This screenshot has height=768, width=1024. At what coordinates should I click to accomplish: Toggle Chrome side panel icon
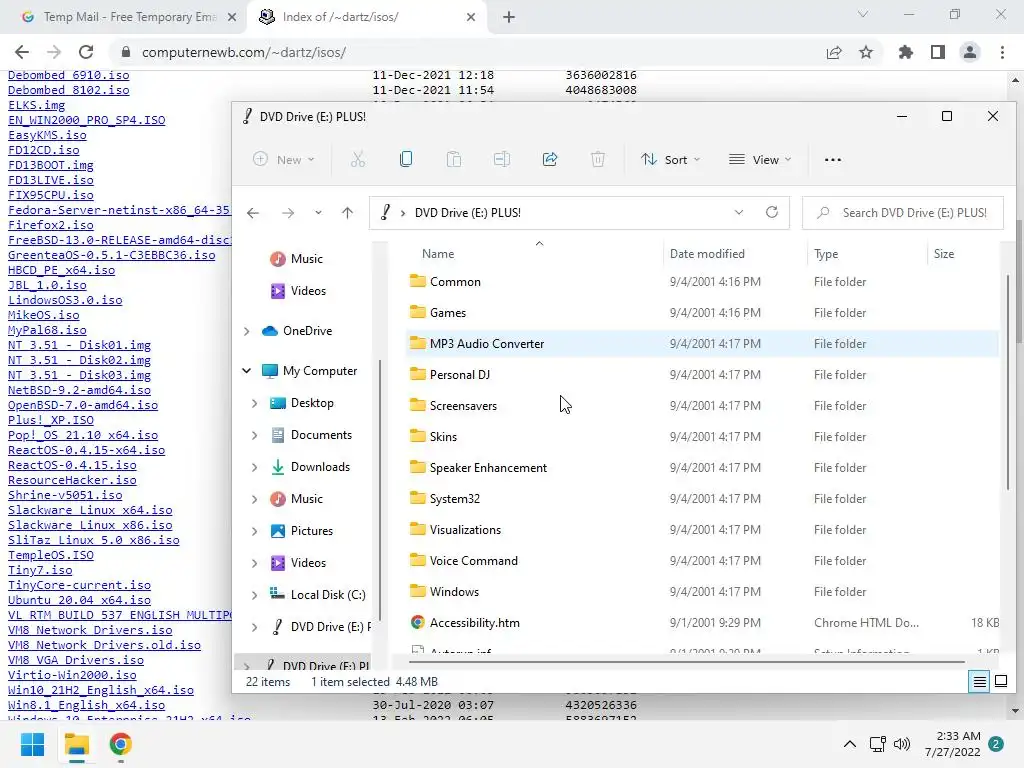click(938, 52)
